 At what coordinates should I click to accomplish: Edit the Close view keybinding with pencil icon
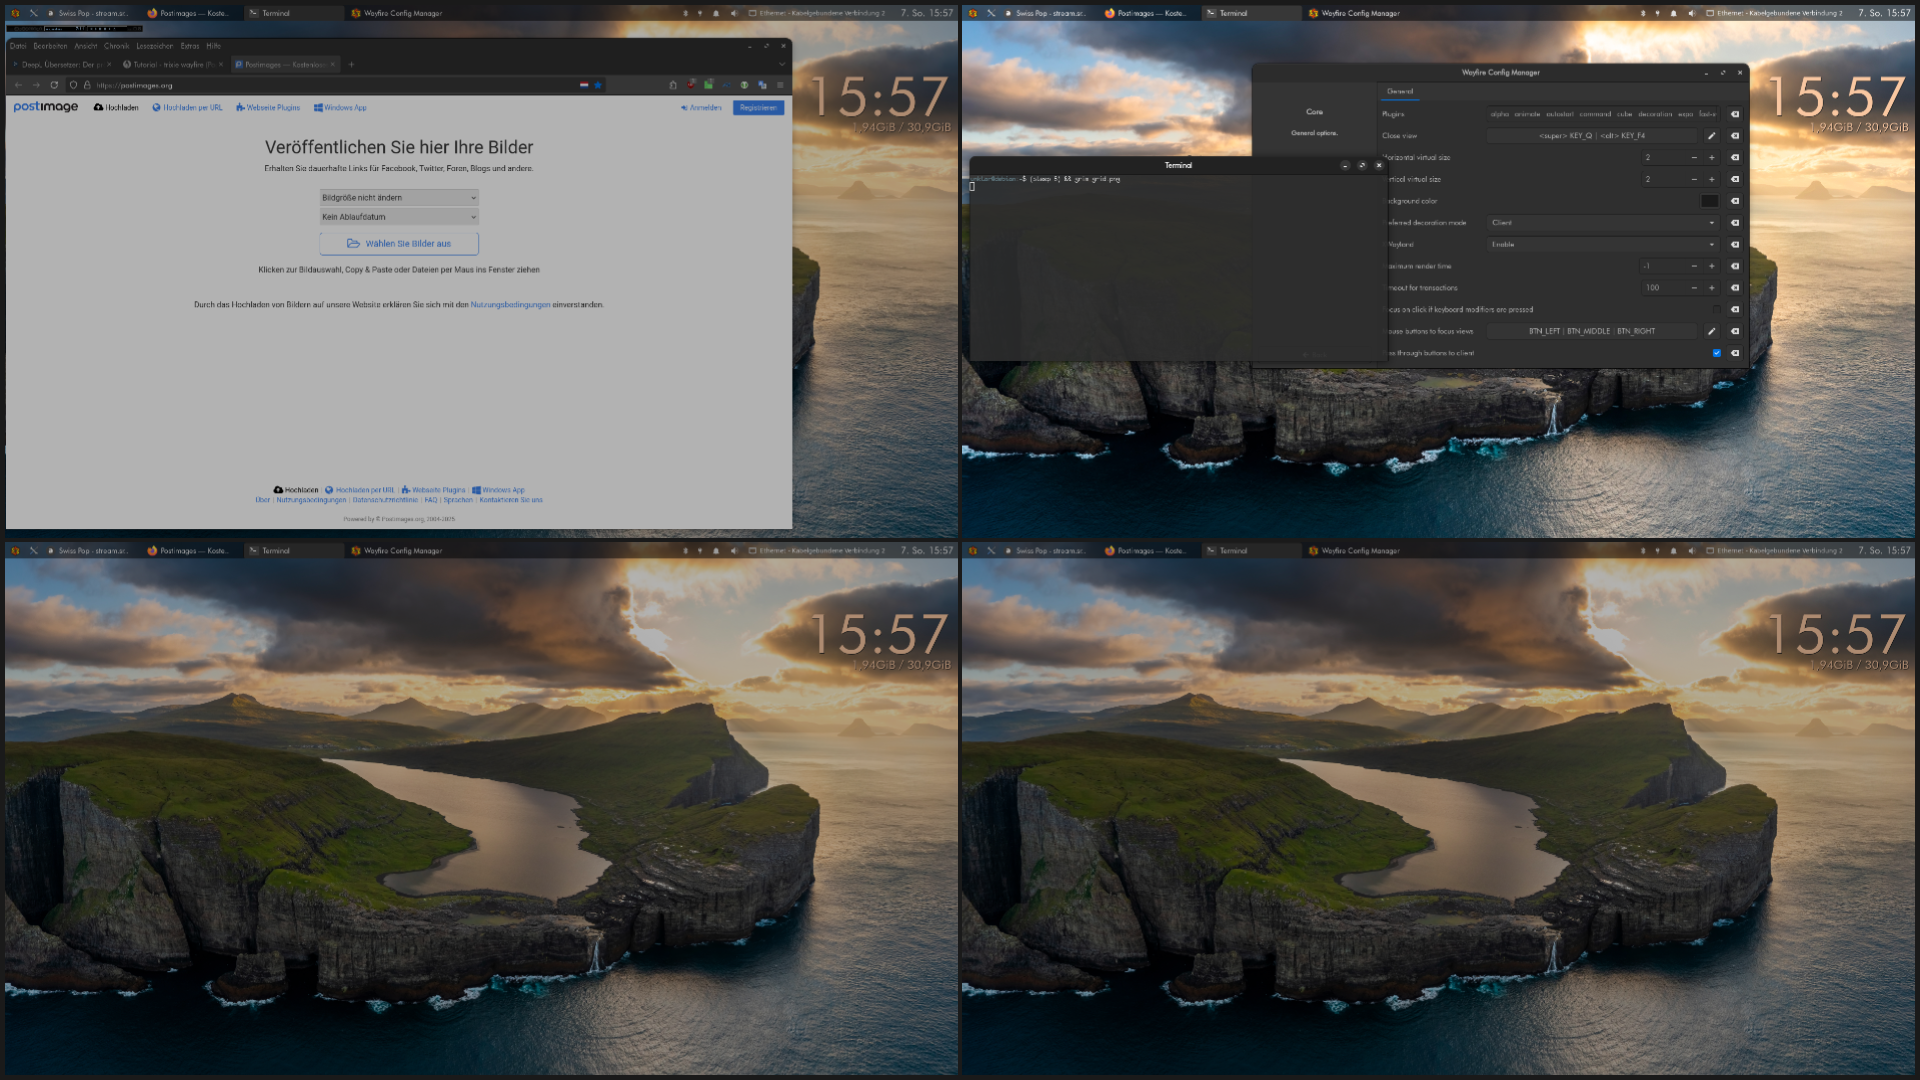(x=1711, y=136)
